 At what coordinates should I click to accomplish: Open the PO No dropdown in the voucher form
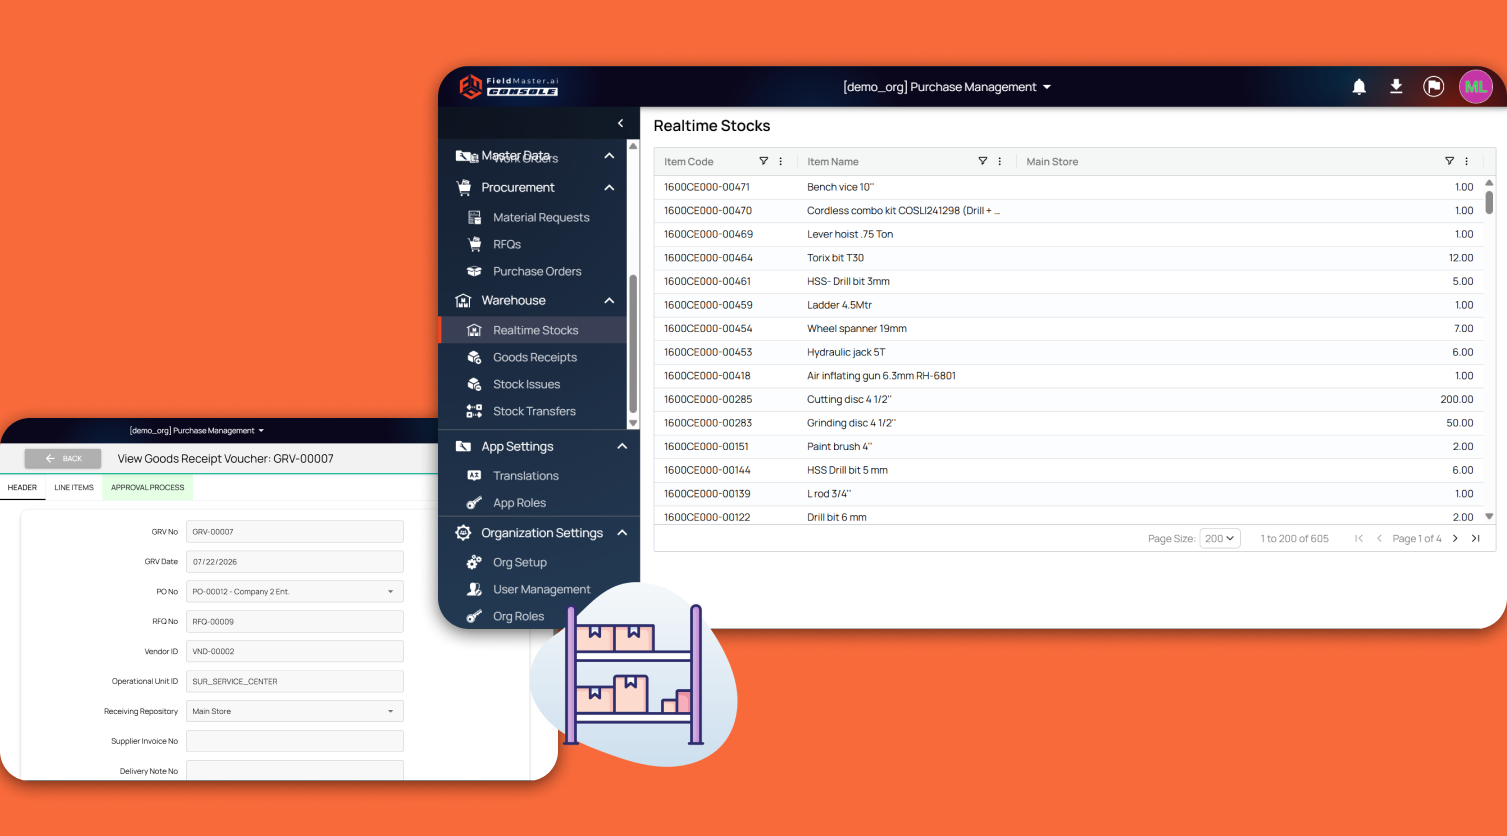coord(295,592)
